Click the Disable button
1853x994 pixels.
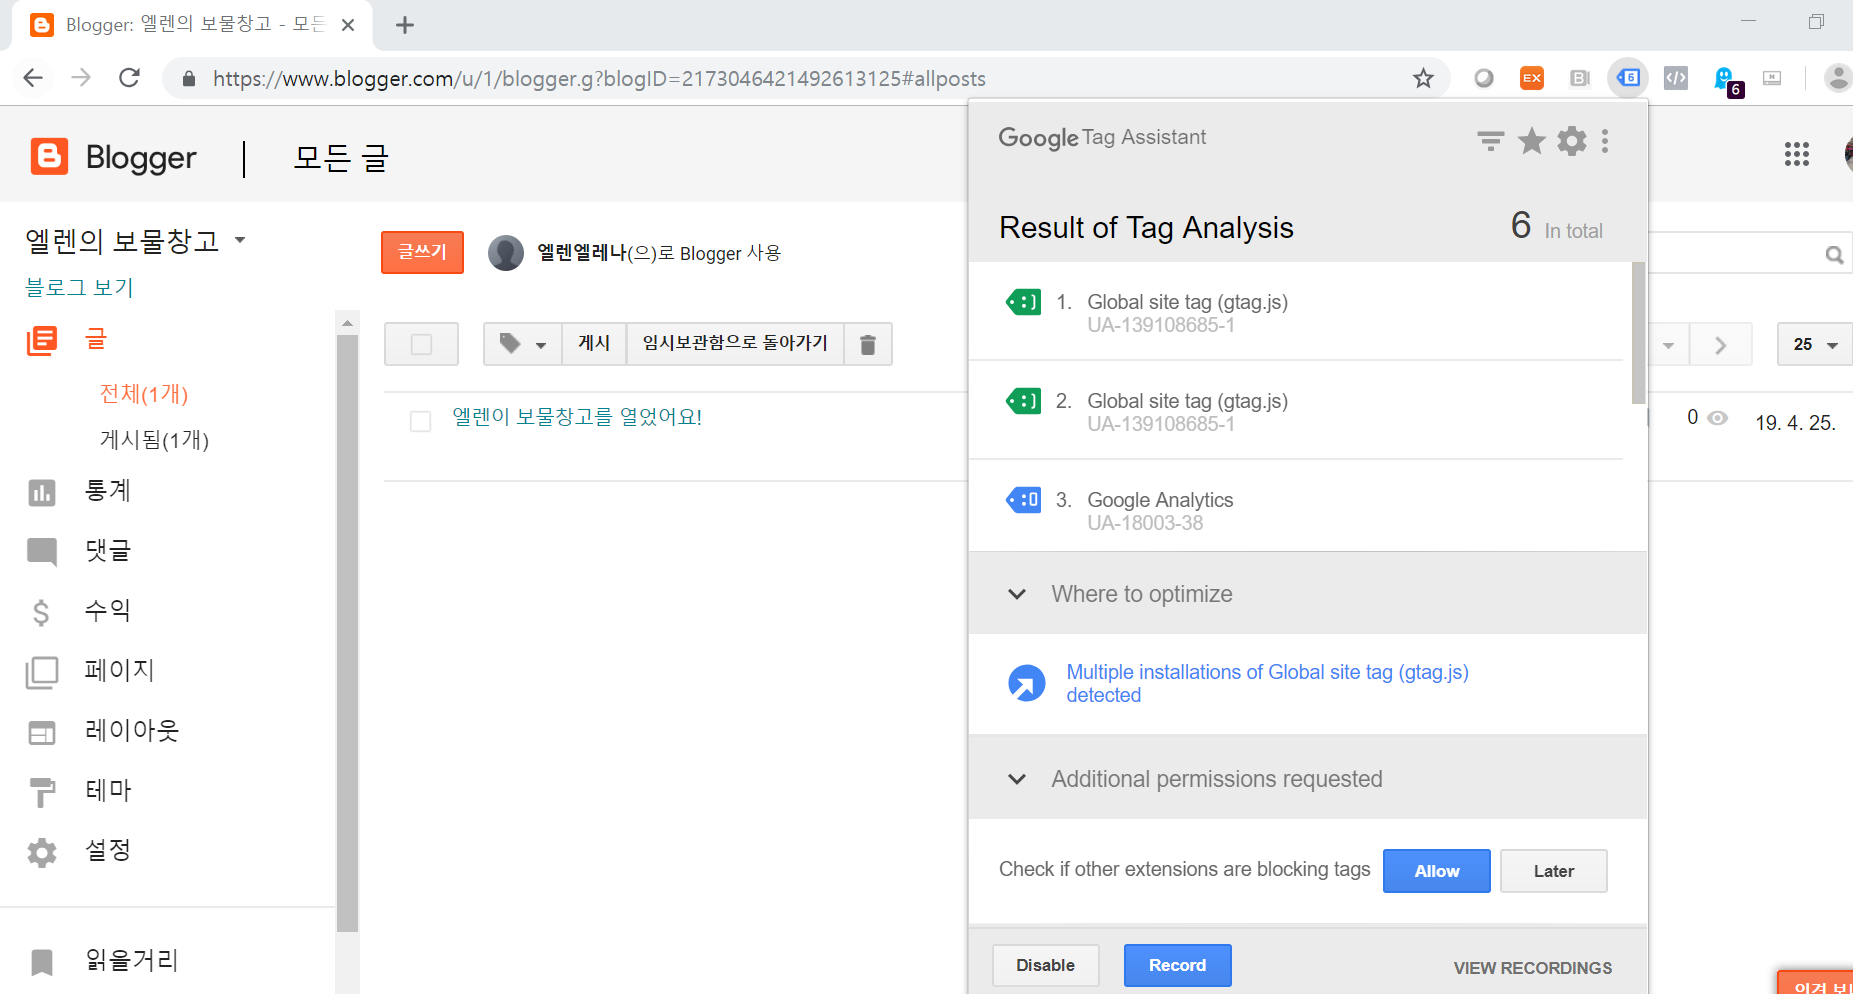click(1046, 966)
